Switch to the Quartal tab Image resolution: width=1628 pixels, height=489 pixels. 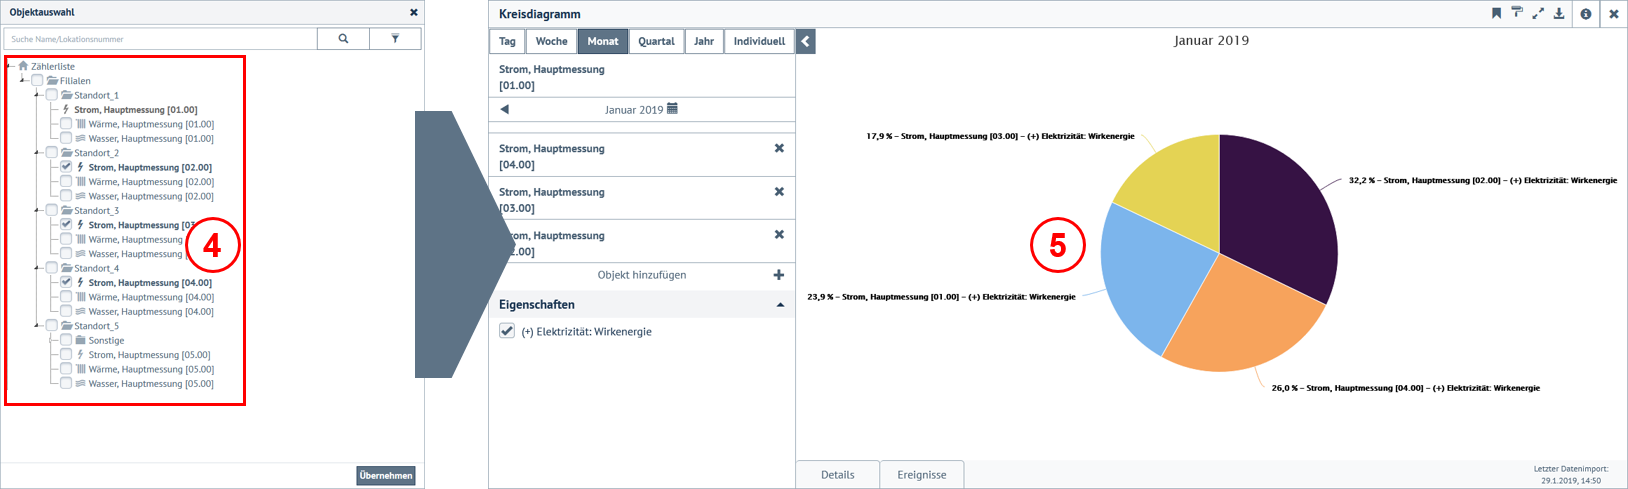[x=656, y=41]
